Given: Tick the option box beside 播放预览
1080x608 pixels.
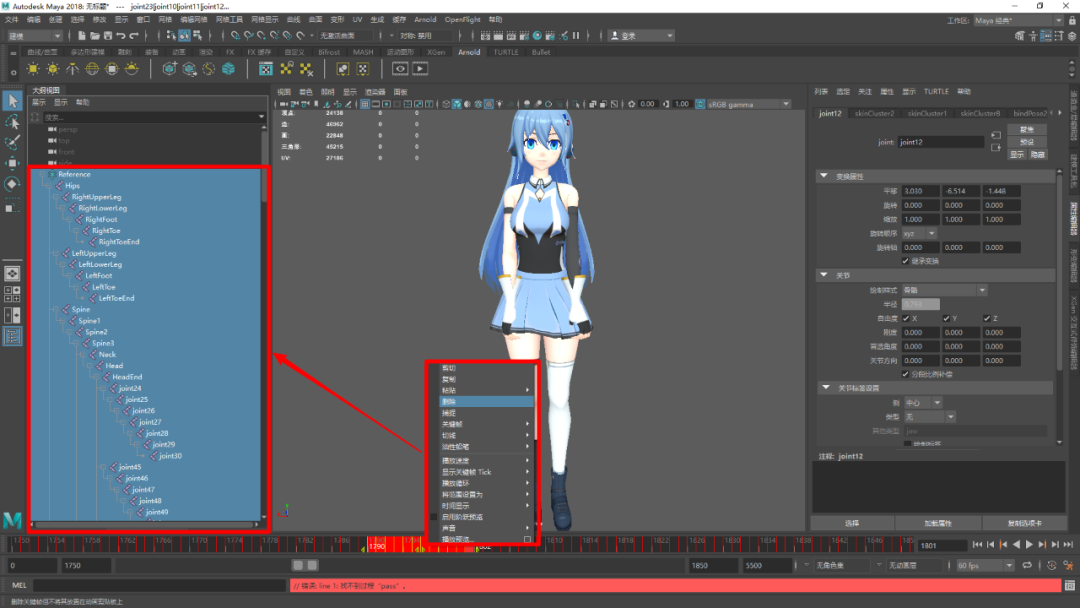Looking at the screenshot, I should pyautogui.click(x=527, y=539).
